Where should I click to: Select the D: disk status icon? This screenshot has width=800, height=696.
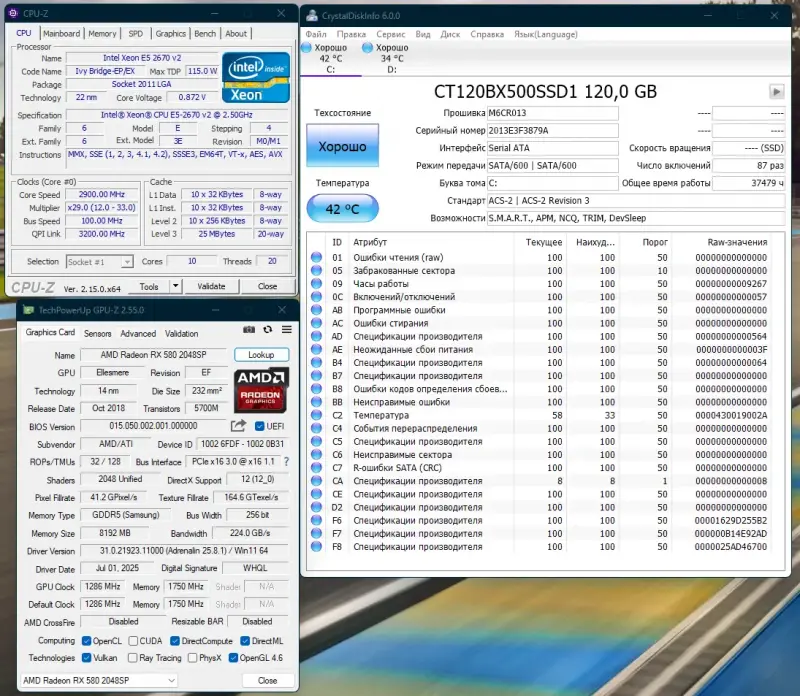(368, 48)
